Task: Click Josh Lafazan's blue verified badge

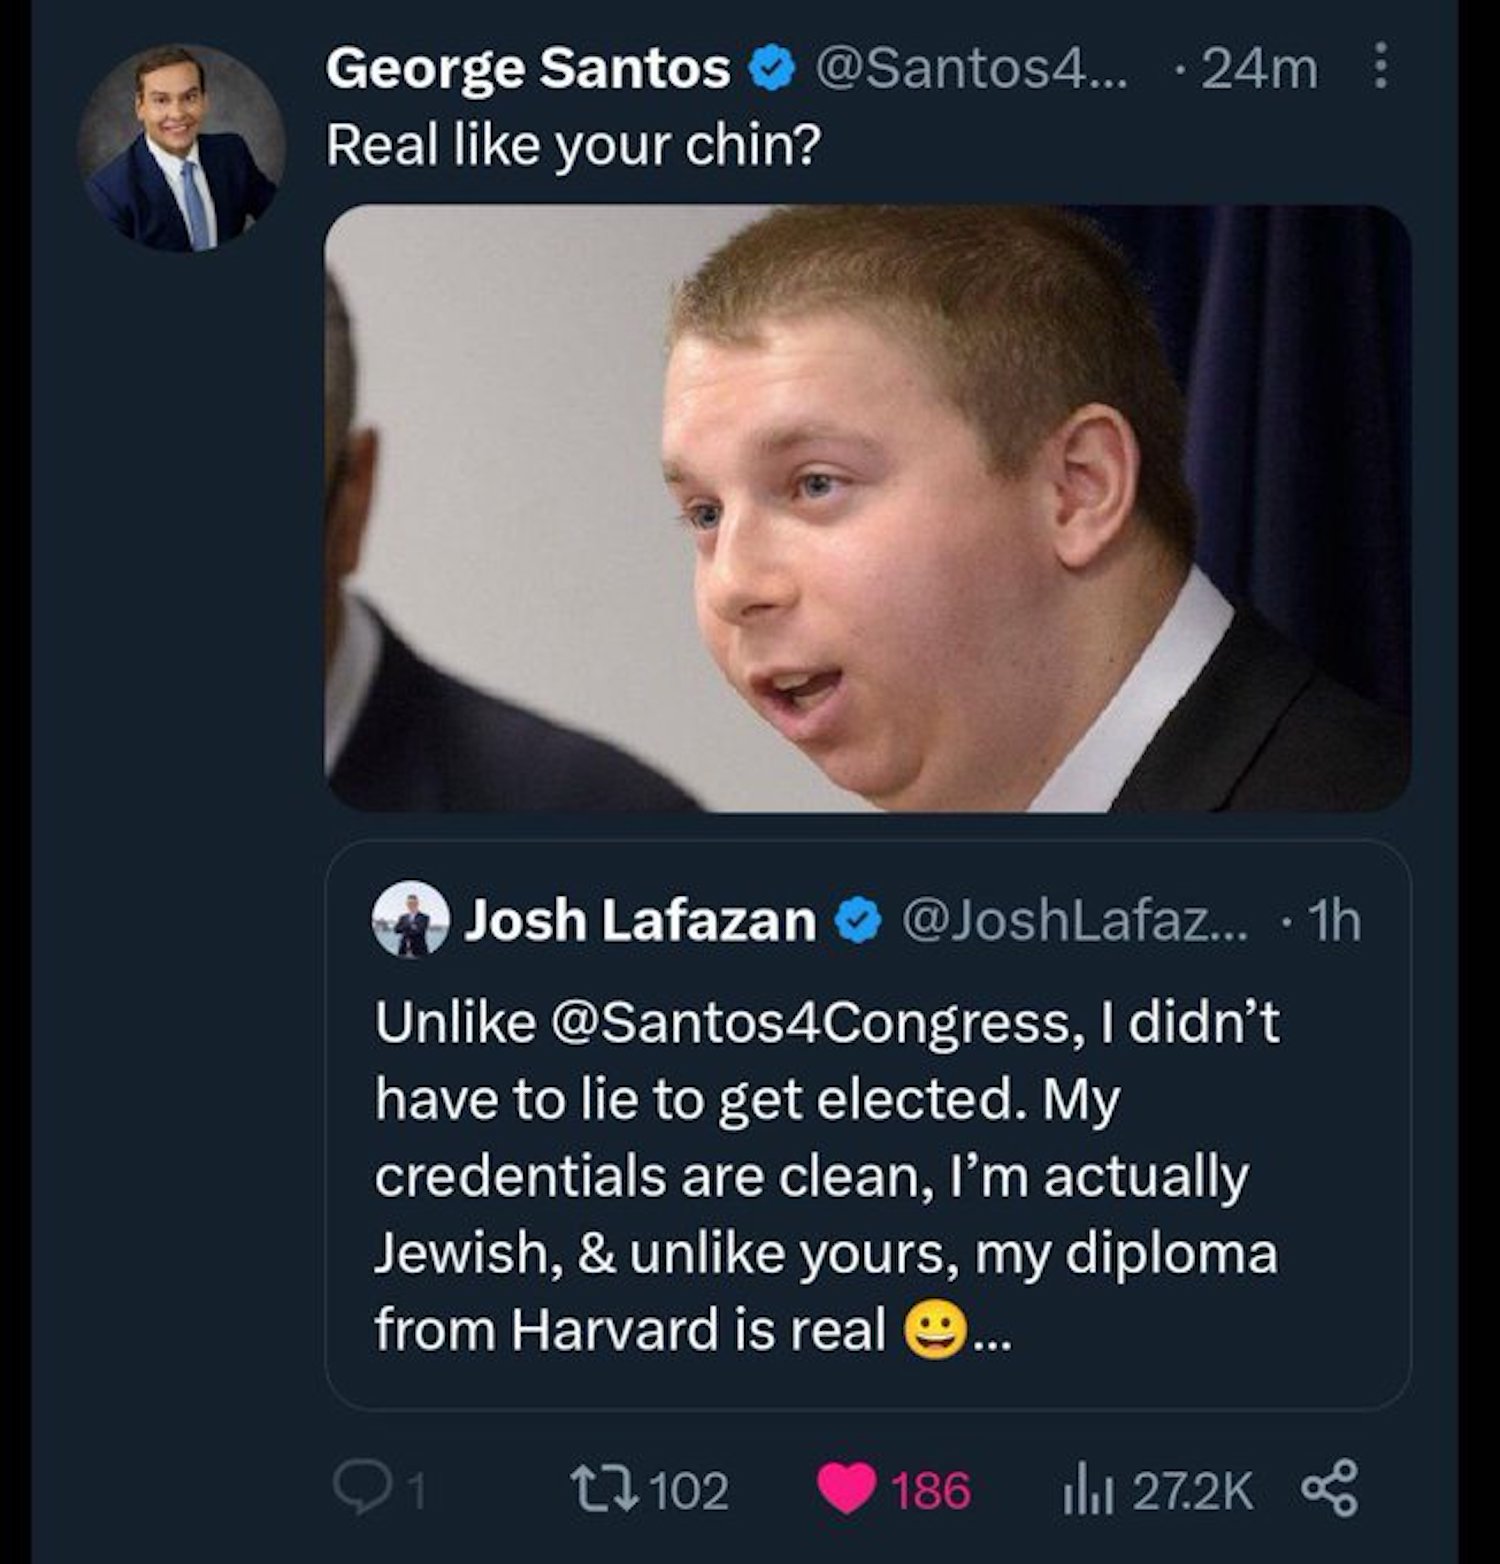Action: (x=857, y=922)
